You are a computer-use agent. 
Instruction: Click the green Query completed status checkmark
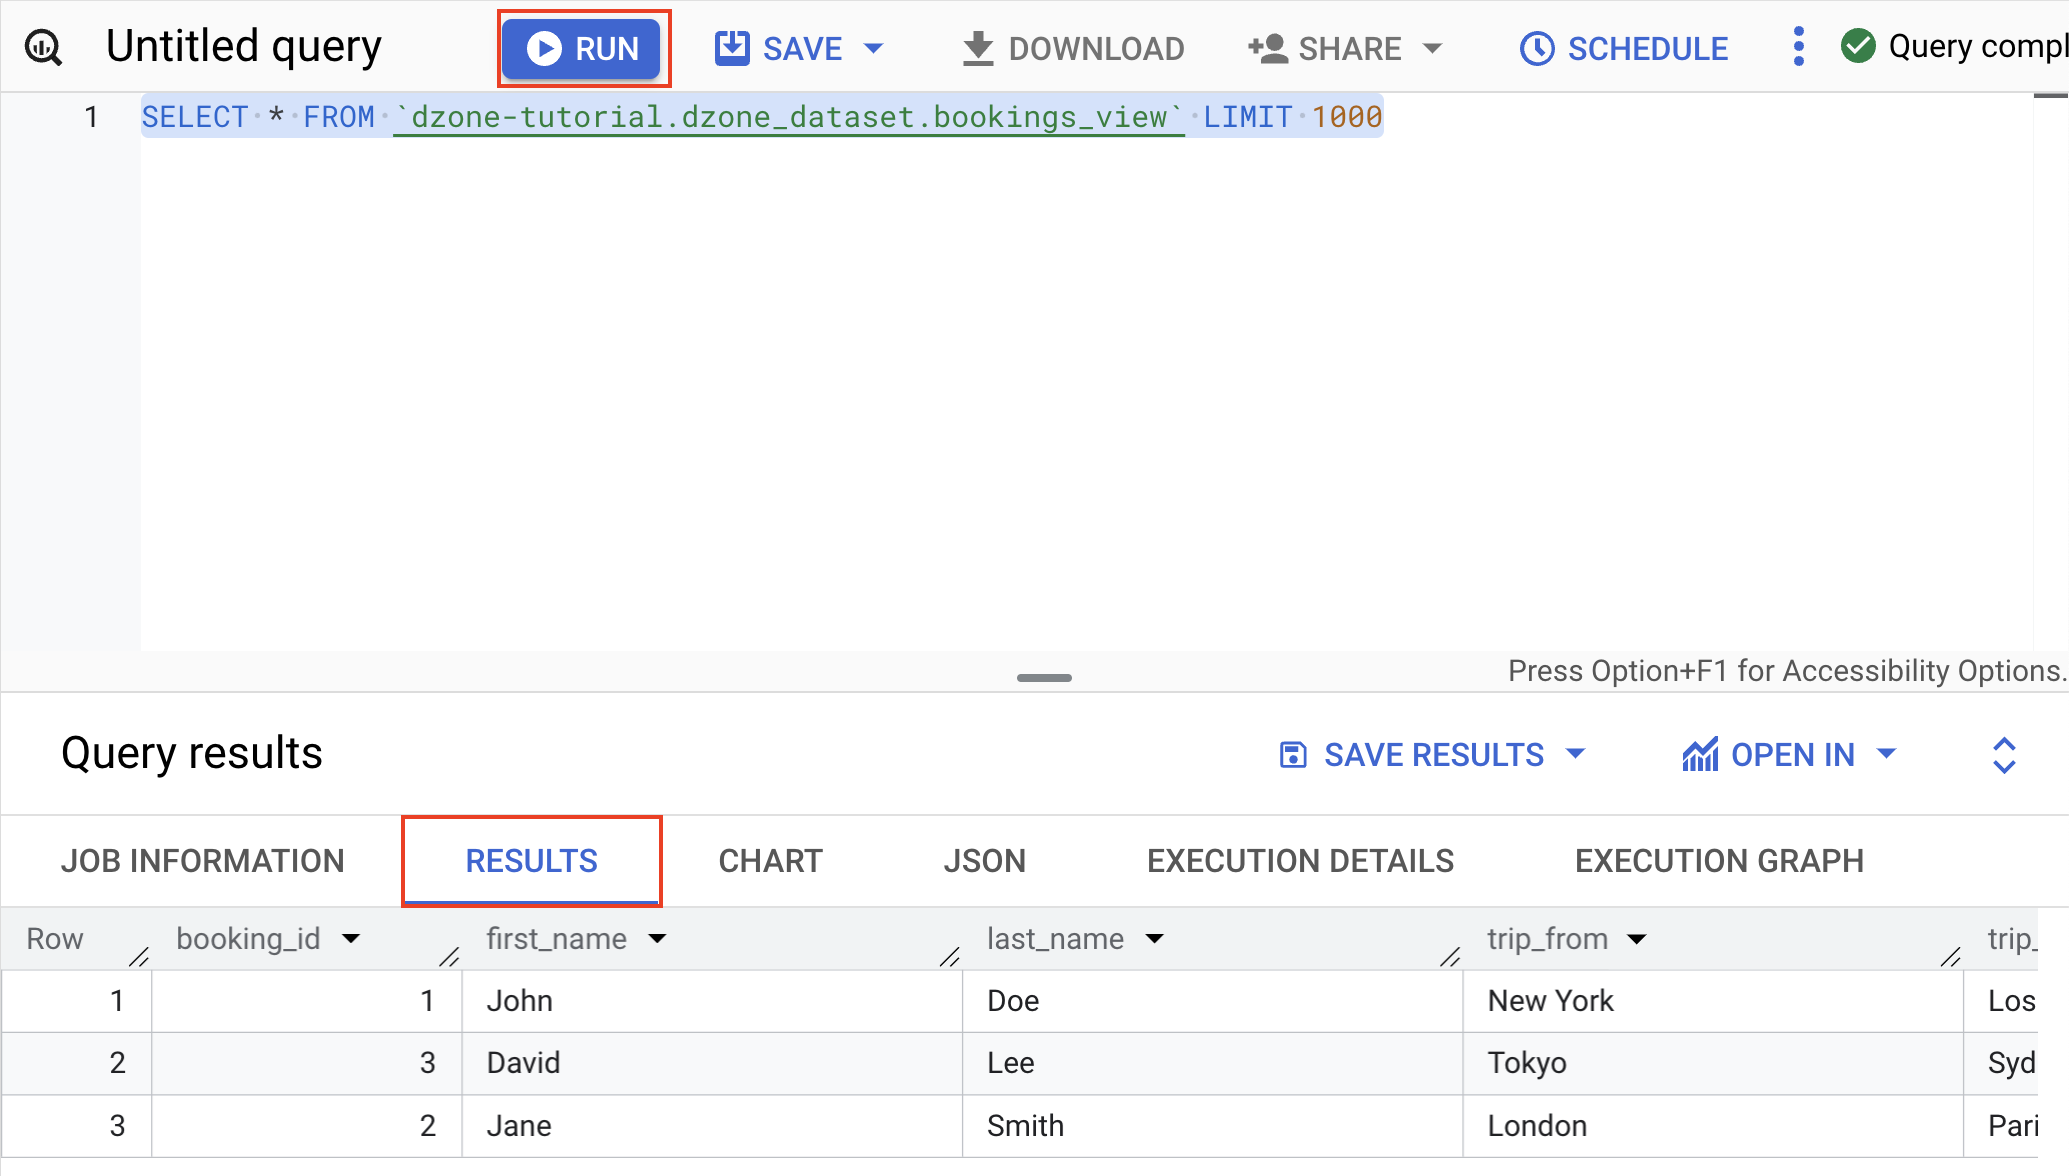(x=1859, y=45)
